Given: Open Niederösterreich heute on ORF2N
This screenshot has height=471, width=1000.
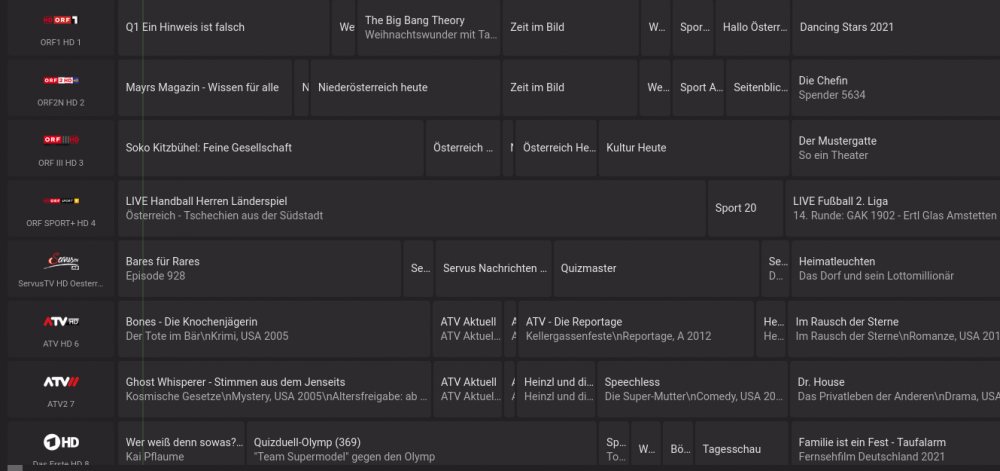Looking at the screenshot, I should pyautogui.click(x=406, y=88).
